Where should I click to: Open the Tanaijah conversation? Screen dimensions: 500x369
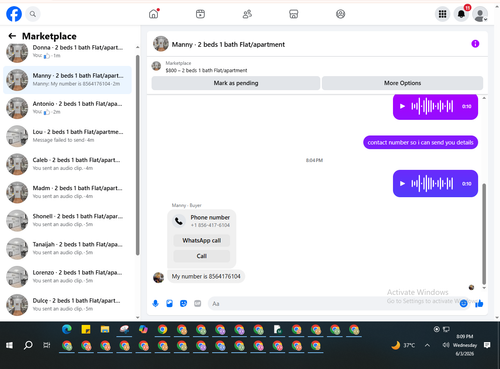click(x=67, y=249)
